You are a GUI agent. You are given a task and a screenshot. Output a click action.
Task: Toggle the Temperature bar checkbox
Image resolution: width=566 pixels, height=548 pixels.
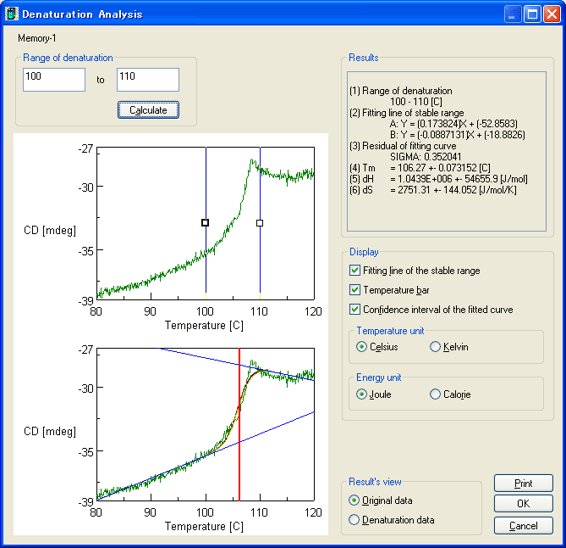coord(354,290)
